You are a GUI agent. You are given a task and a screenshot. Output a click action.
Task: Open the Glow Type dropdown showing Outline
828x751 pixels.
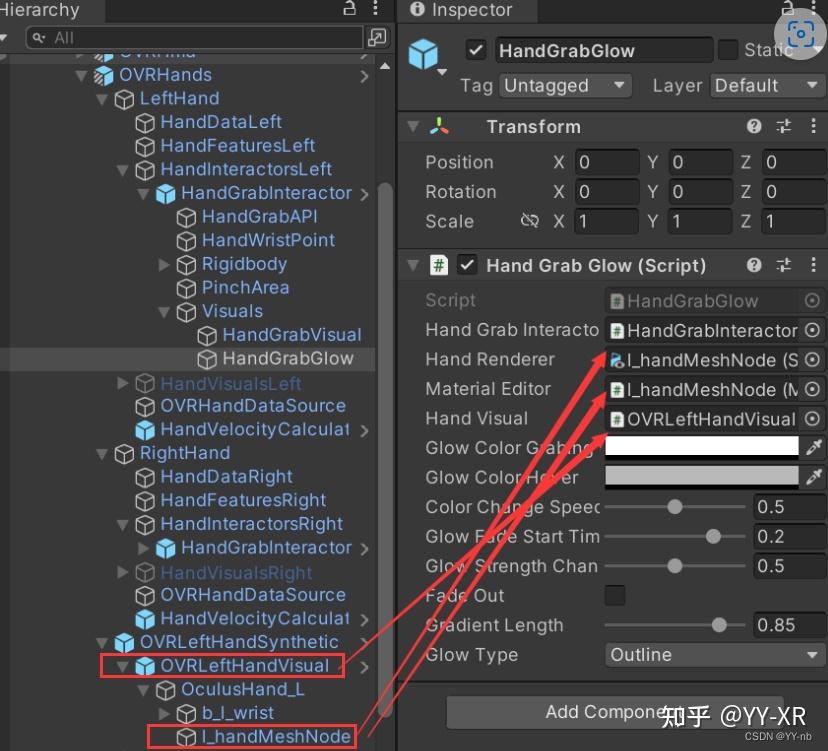click(x=714, y=655)
